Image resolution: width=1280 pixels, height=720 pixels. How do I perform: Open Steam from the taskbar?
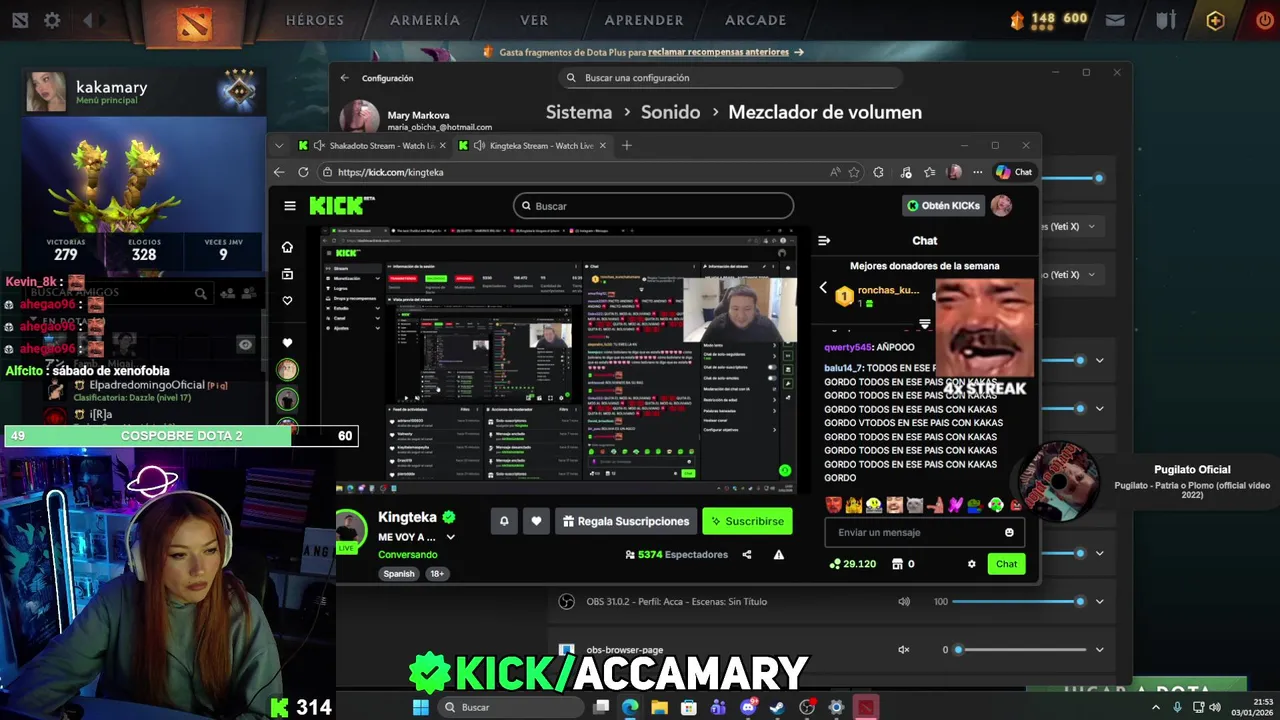pyautogui.click(x=777, y=707)
